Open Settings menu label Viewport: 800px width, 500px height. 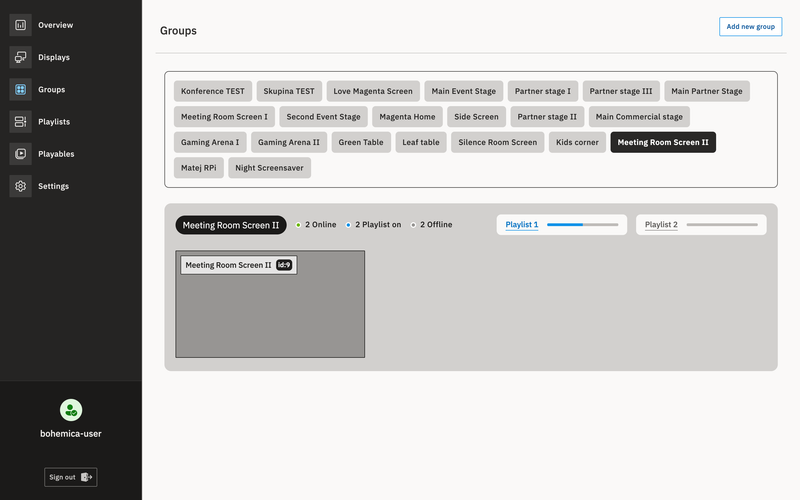click(x=54, y=186)
